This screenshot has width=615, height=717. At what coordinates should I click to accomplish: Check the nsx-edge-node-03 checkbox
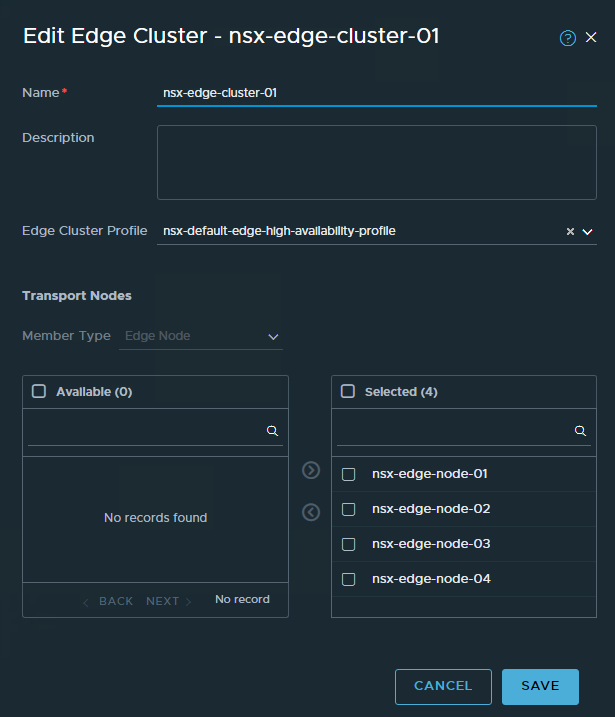[348, 544]
